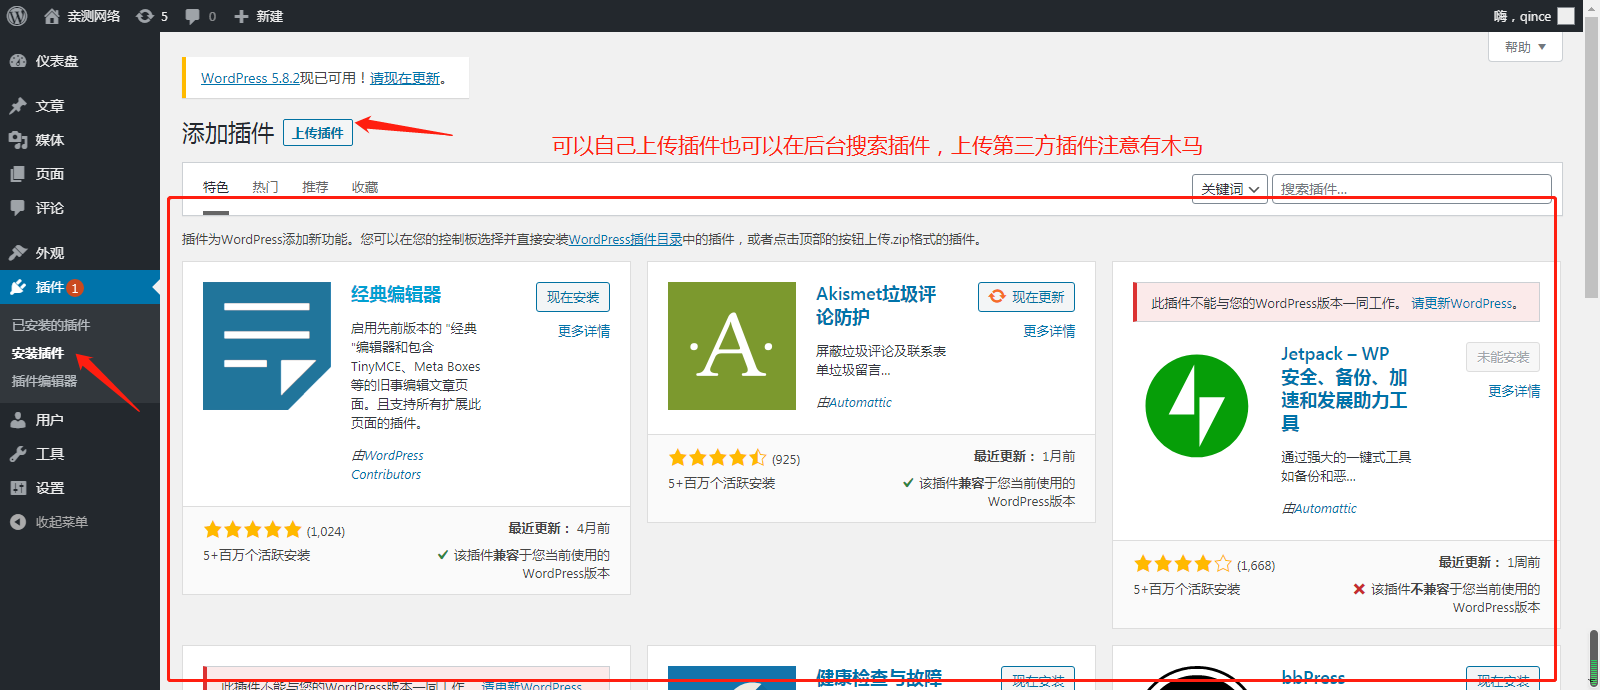This screenshot has height=690, width=1600.
Task: Click the 请更新WordPress link in Jetpack card
Action: pos(1462,303)
